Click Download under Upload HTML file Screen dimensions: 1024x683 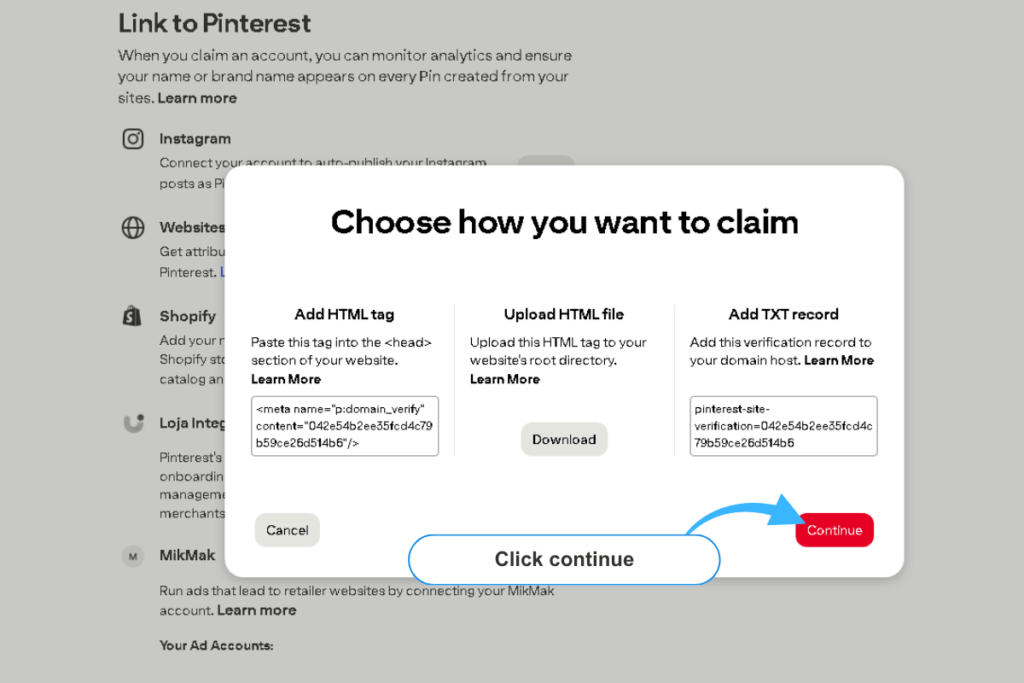564,439
